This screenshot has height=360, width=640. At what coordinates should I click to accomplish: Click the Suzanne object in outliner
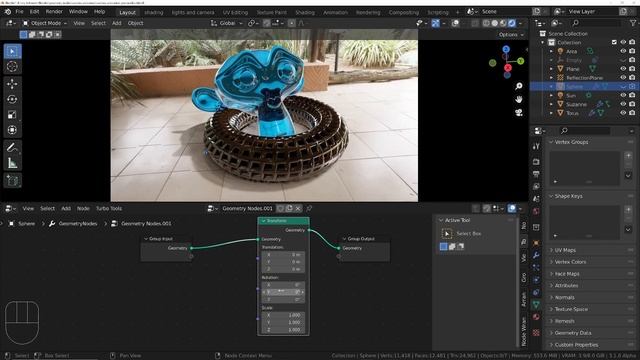[576, 104]
